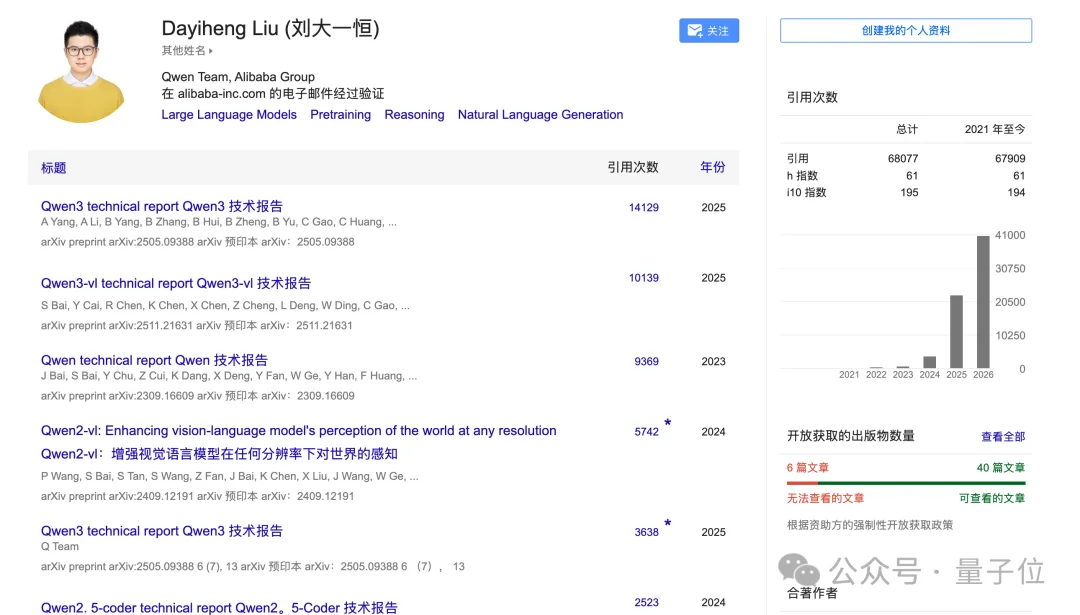Click the asterisk next to 3638
This screenshot has width=1080, height=615.
pyautogui.click(x=667, y=523)
